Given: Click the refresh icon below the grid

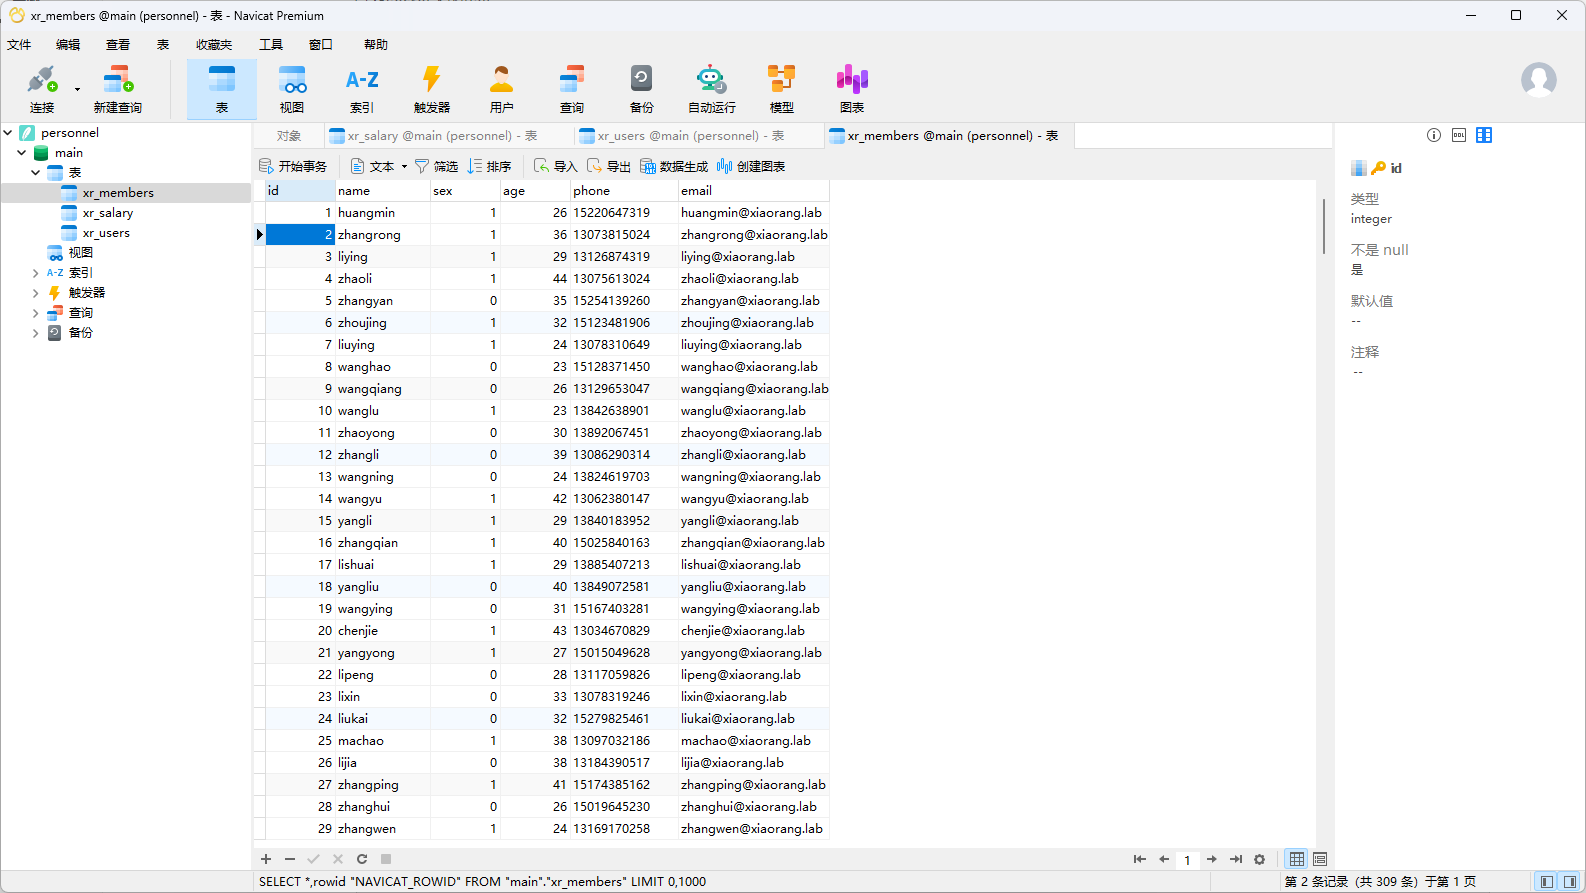Looking at the screenshot, I should coord(362,859).
